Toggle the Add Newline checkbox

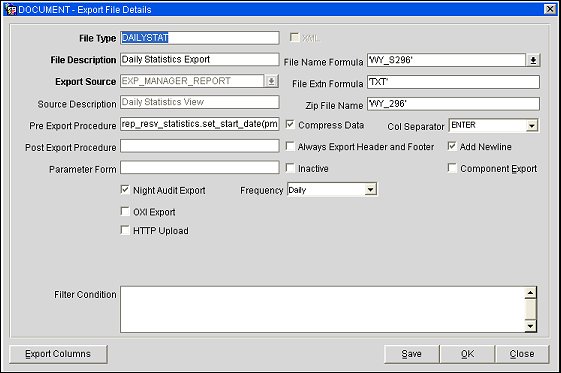[x=452, y=146]
